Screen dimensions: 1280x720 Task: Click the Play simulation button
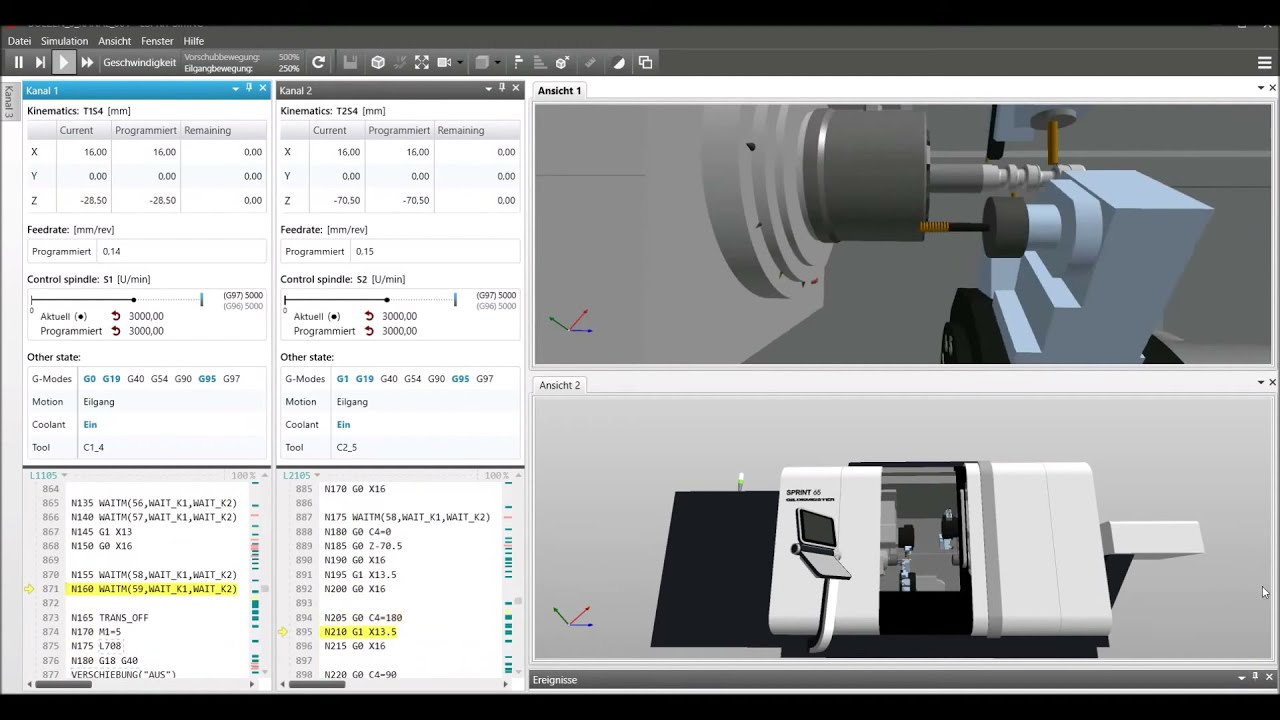(63, 62)
